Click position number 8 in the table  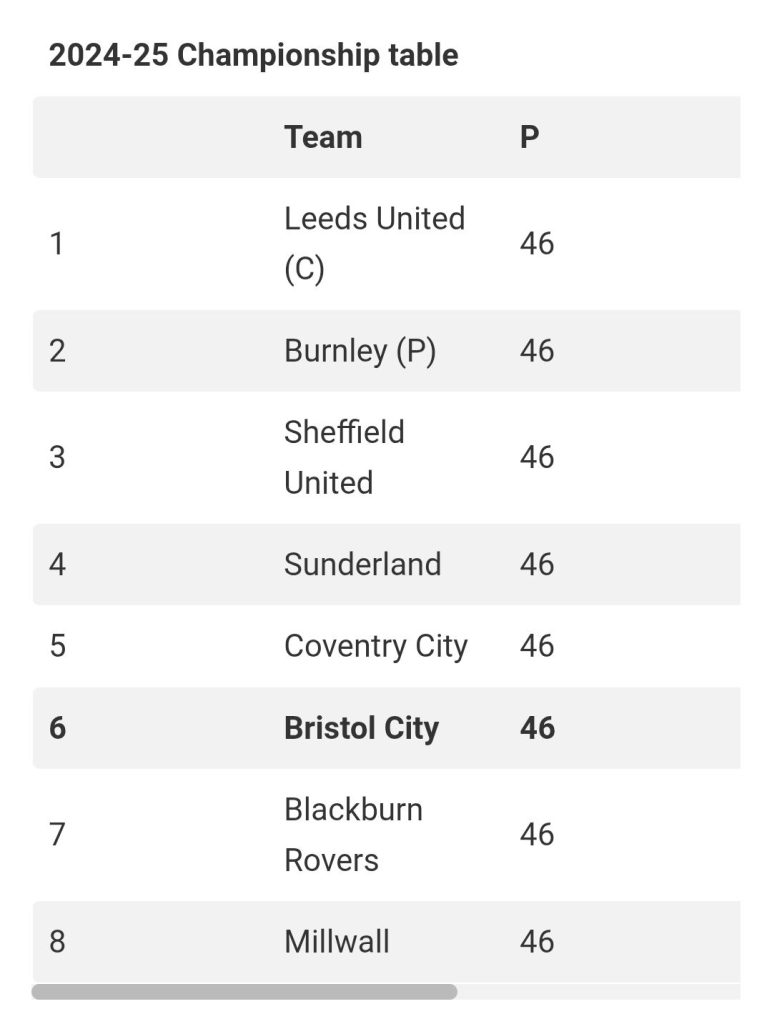click(x=57, y=942)
